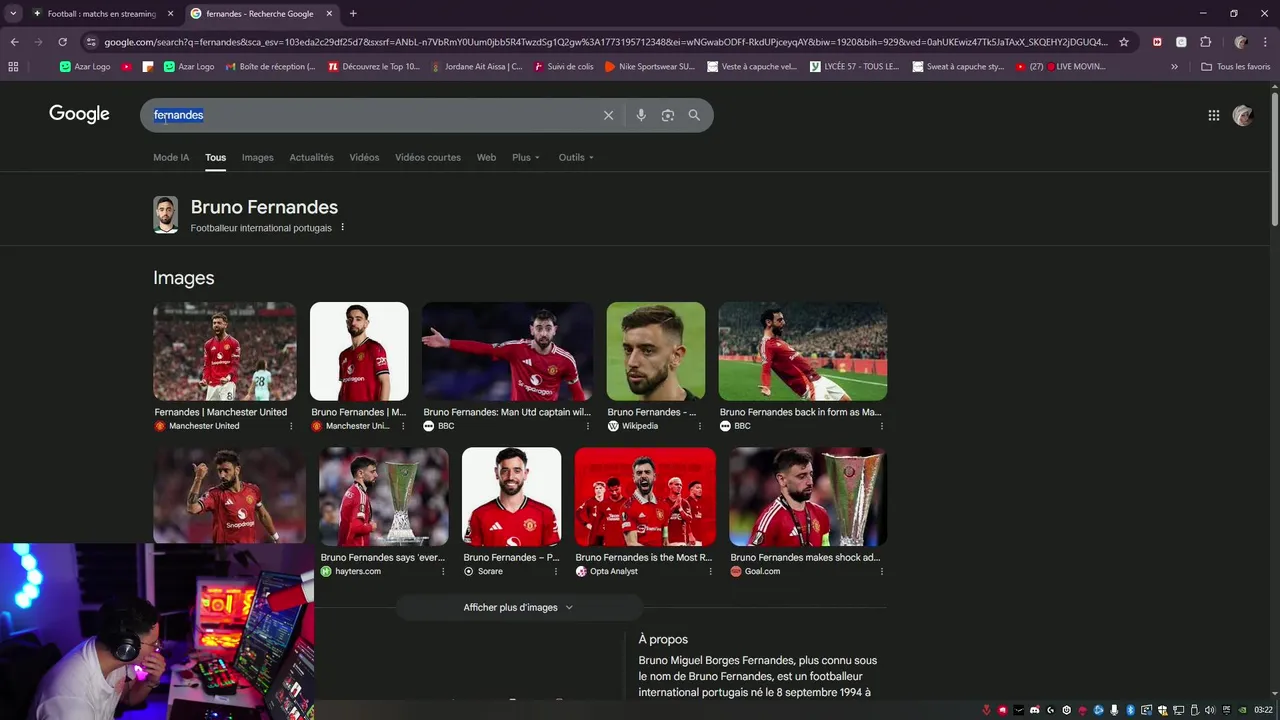Viewport: 1280px width, 720px height.
Task: Select the Actualités tab
Action: (x=311, y=157)
